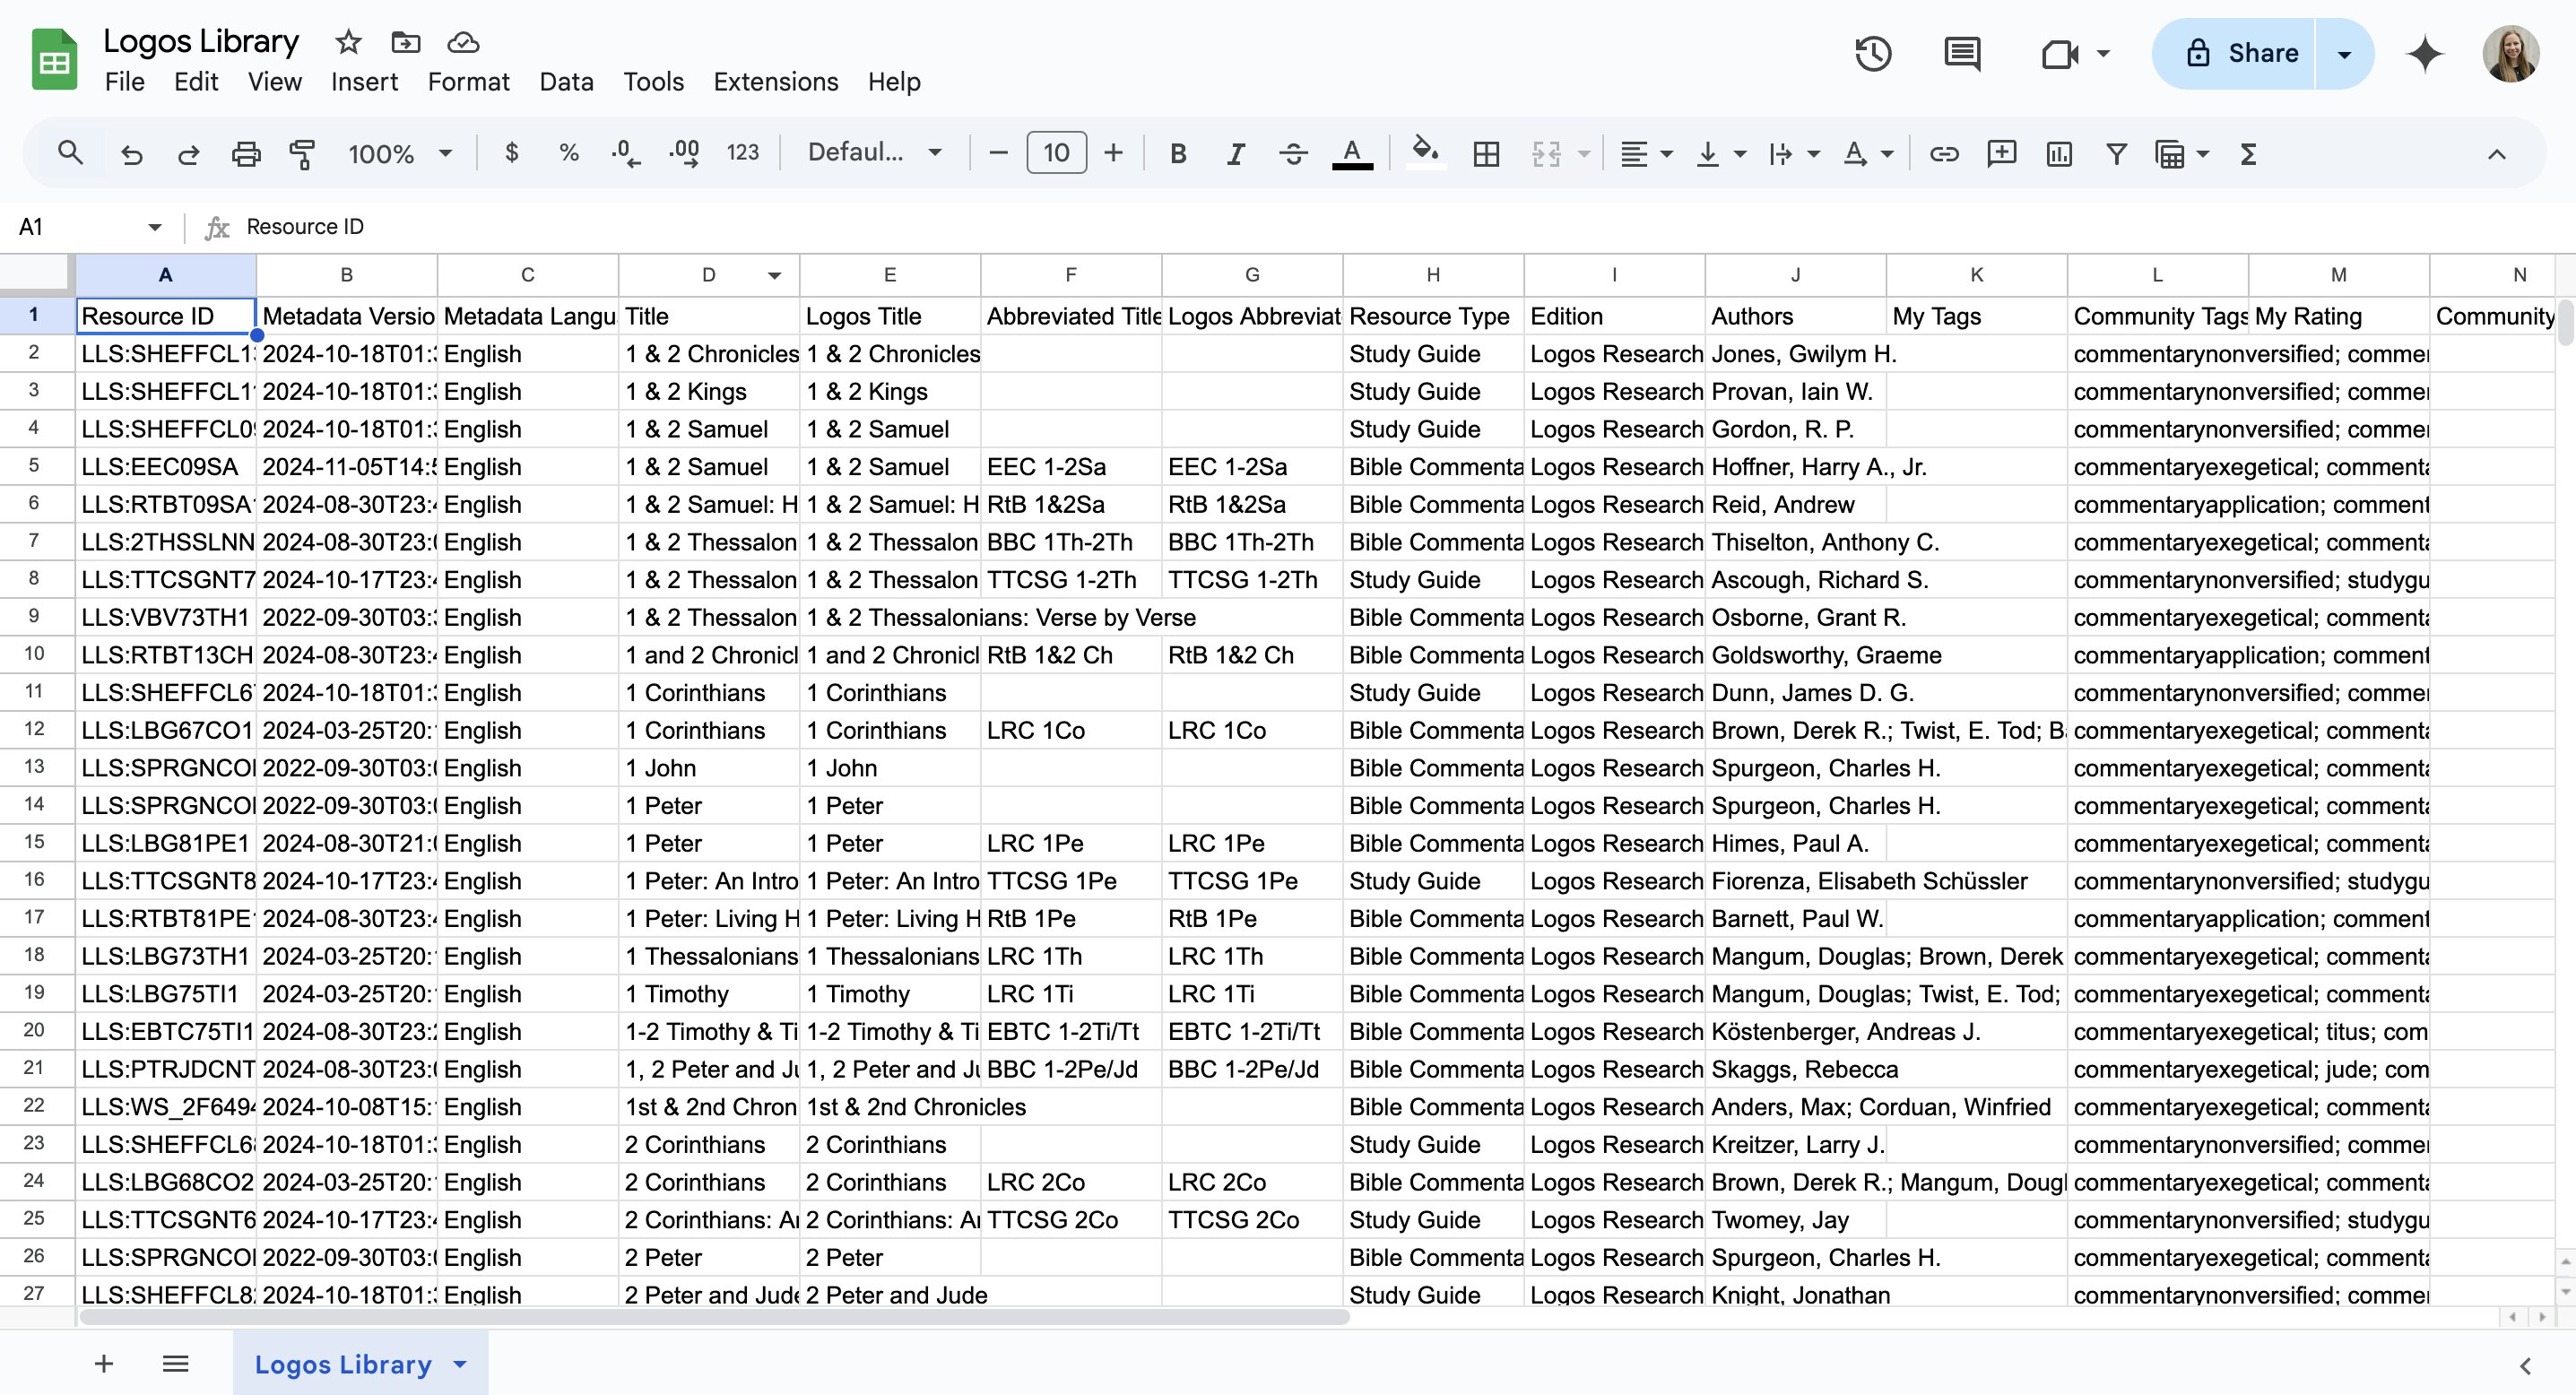
Task: Format as currency with dollar icon
Action: [x=512, y=153]
